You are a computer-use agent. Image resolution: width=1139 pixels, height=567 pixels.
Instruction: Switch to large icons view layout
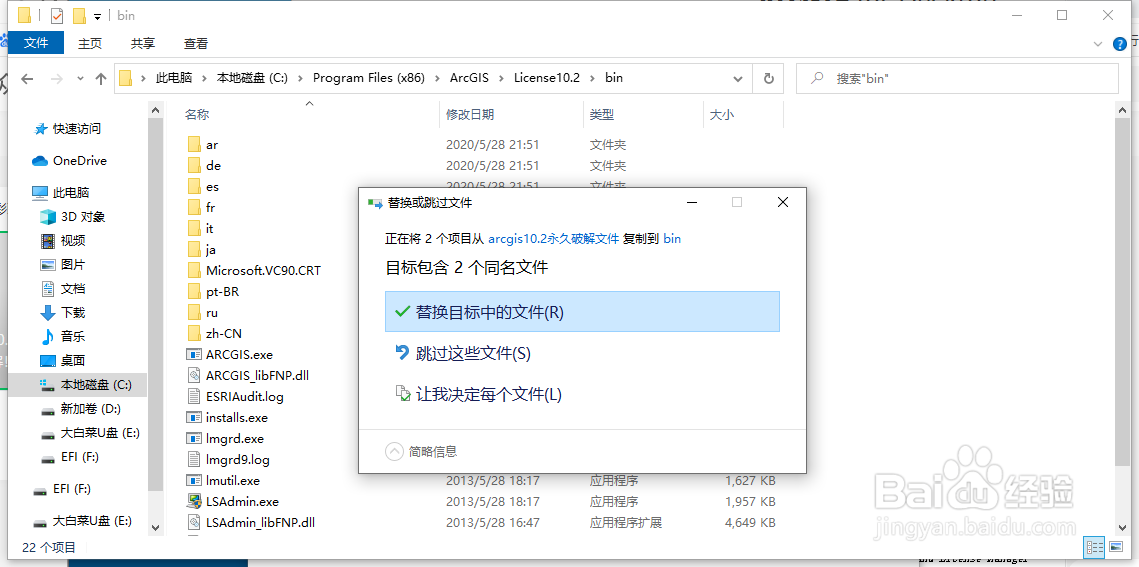[x=1114, y=547]
